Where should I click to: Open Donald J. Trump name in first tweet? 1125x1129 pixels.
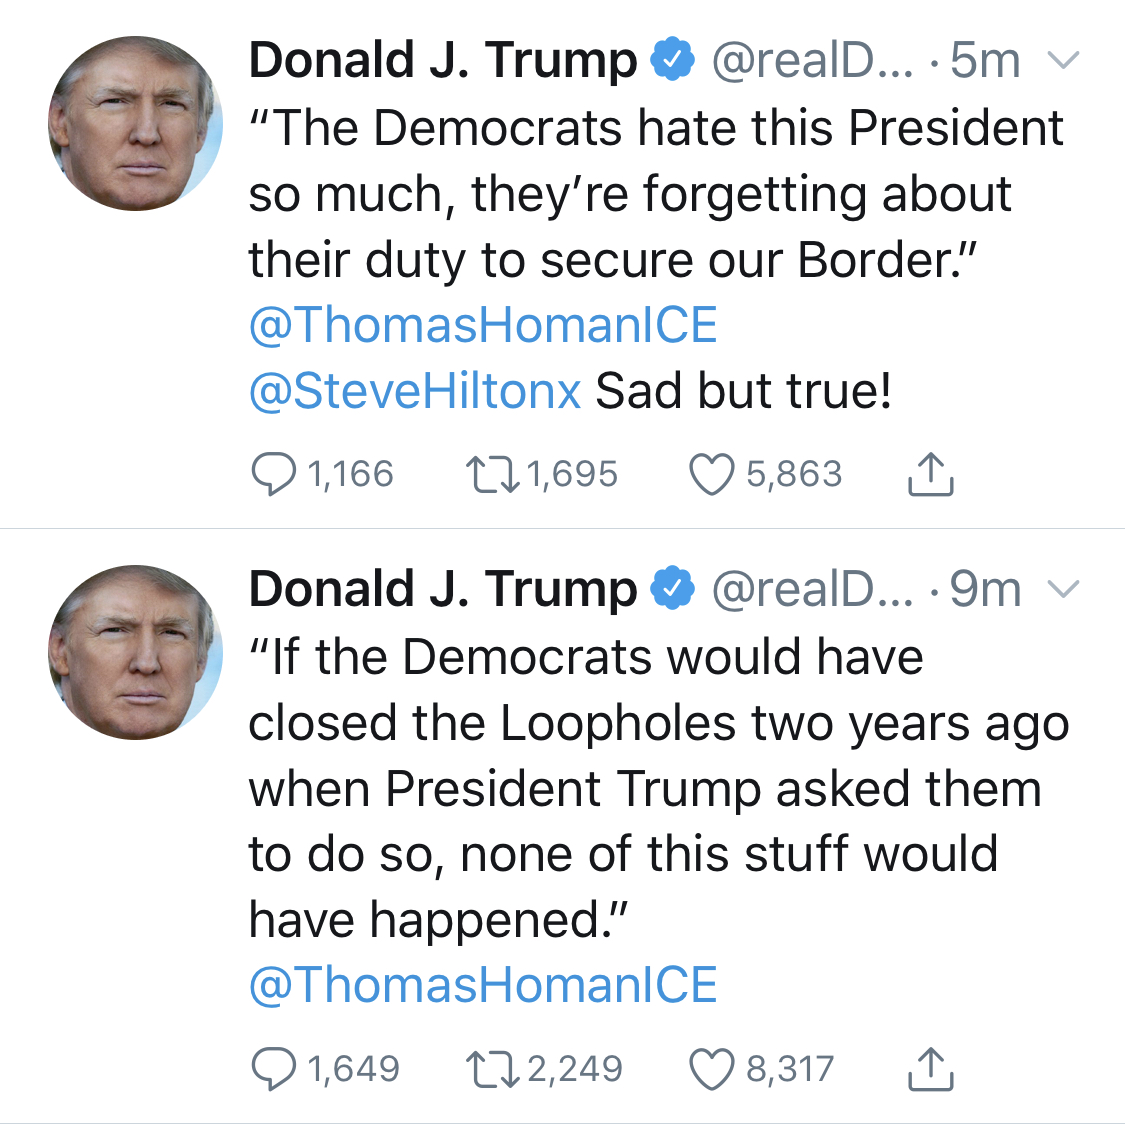pos(442,60)
